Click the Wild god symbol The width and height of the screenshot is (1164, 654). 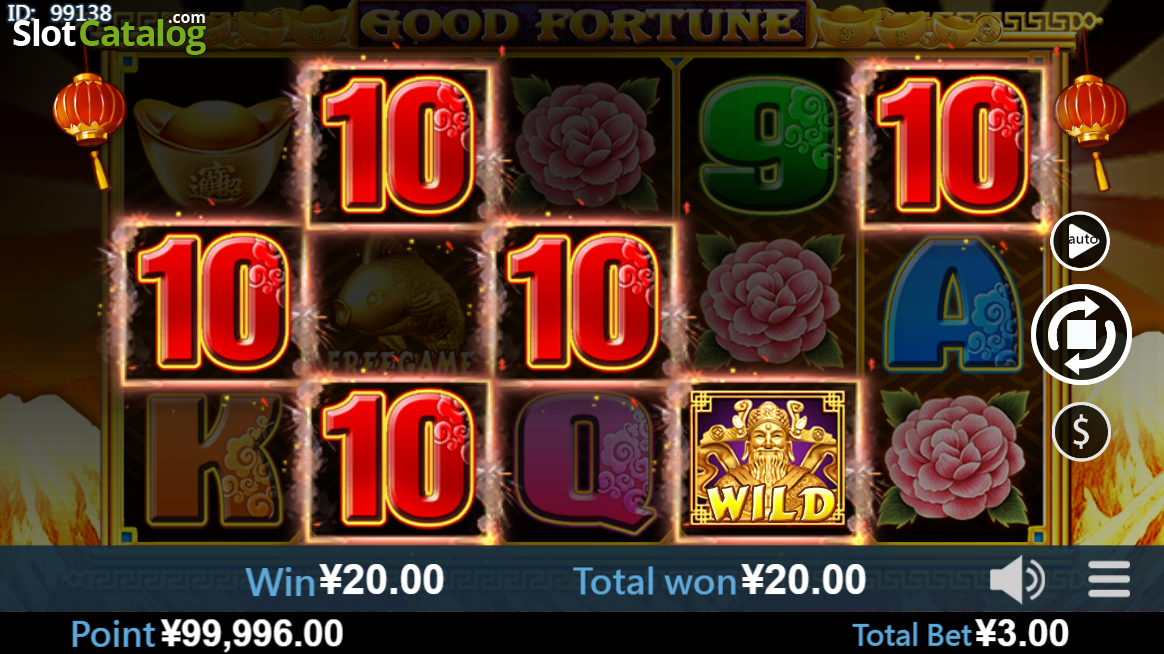(x=768, y=459)
